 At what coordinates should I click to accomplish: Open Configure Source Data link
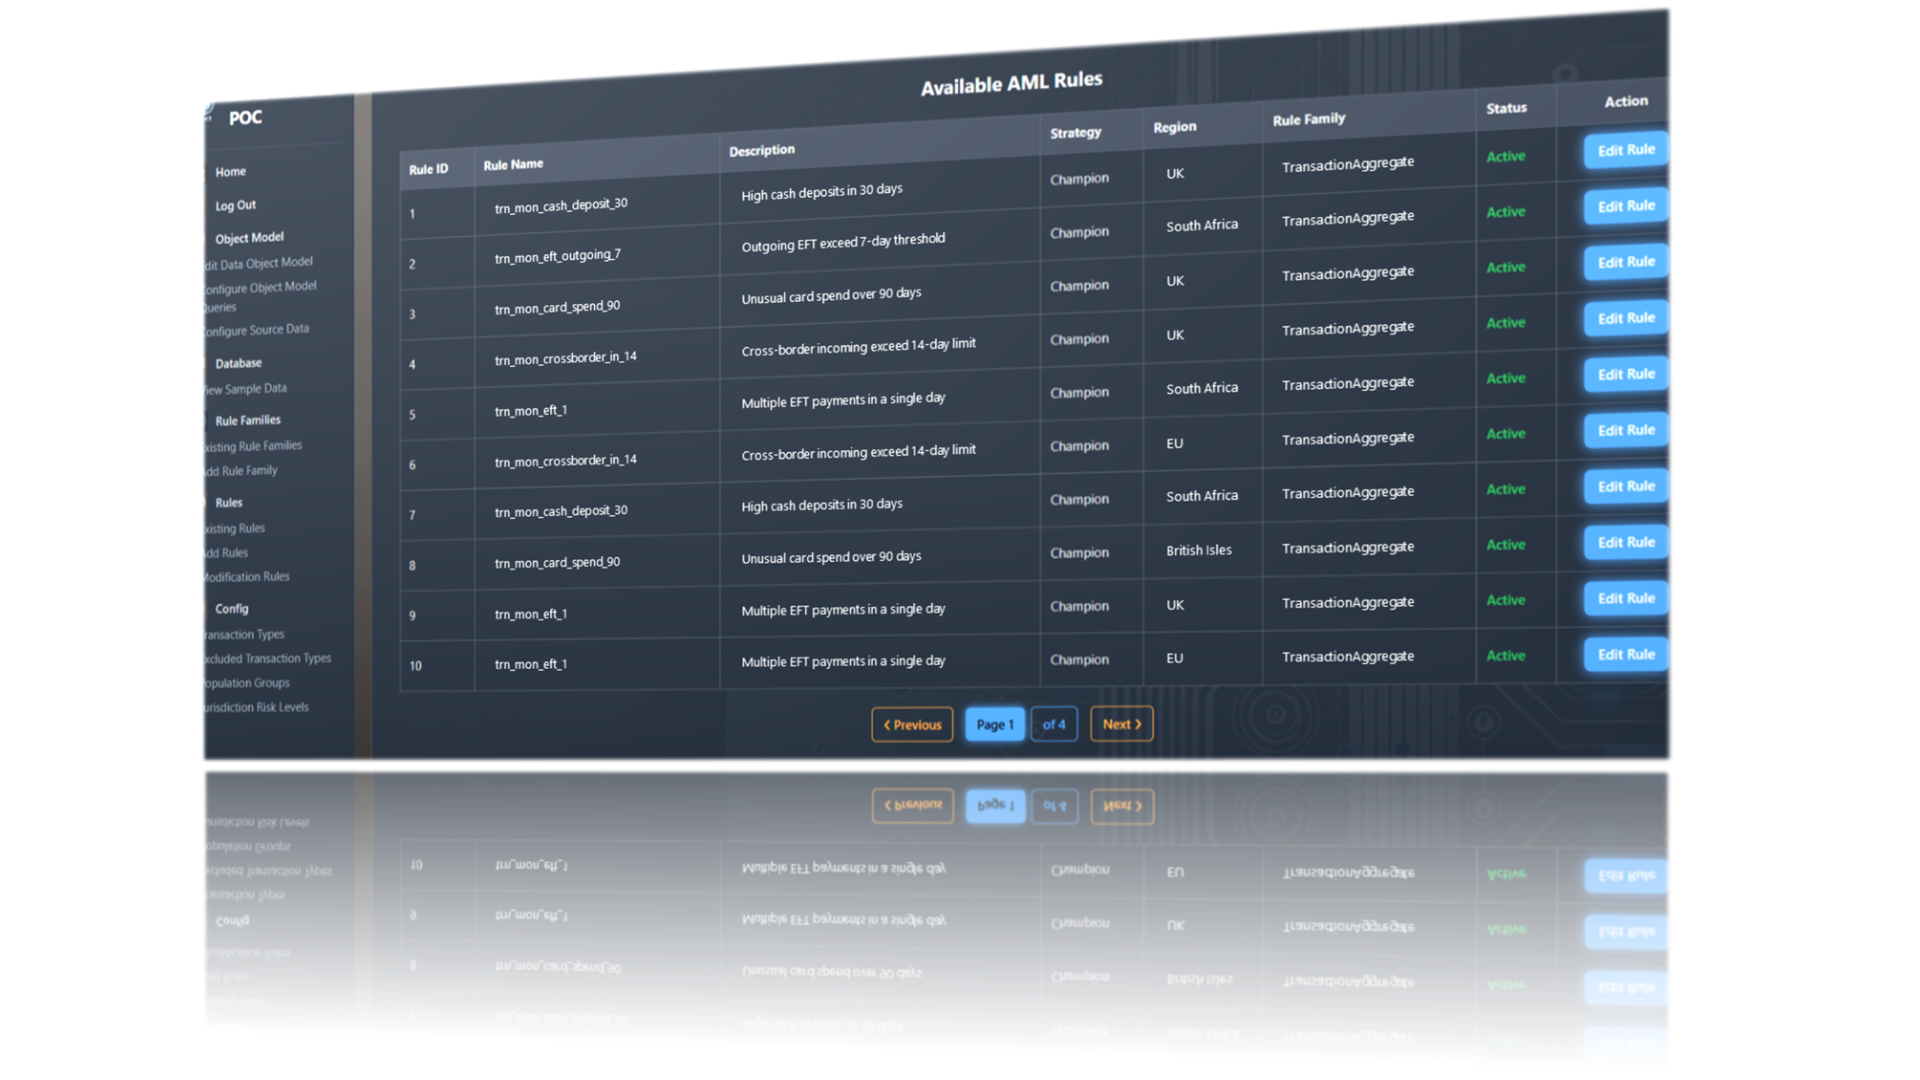(x=257, y=330)
